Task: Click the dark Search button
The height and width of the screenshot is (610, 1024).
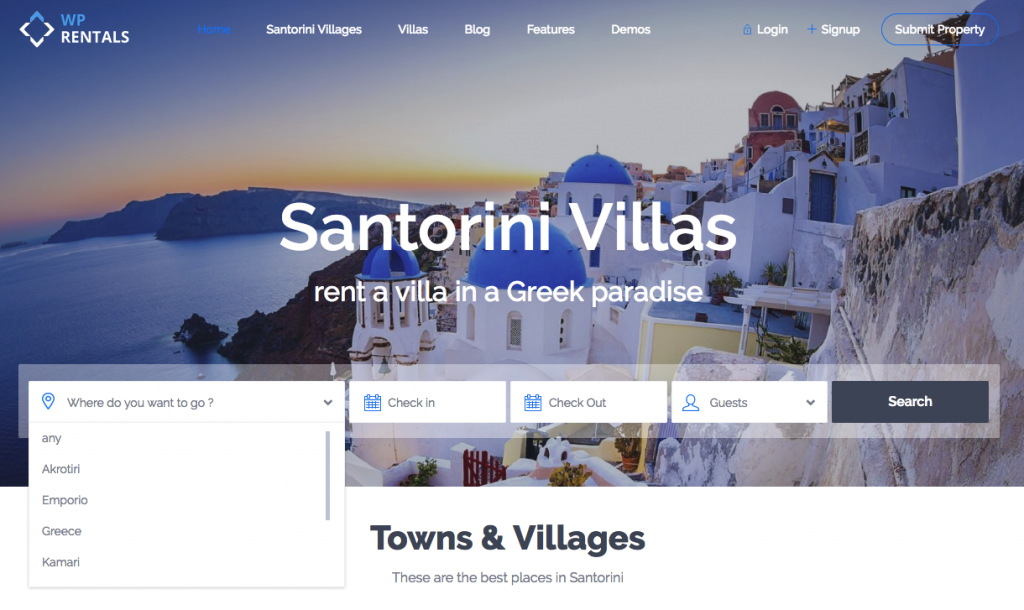Action: pos(910,402)
